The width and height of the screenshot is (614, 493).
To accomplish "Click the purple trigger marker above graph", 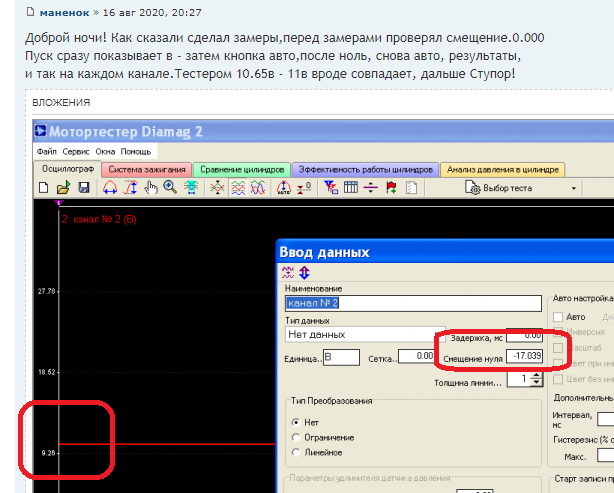I will coord(59,203).
